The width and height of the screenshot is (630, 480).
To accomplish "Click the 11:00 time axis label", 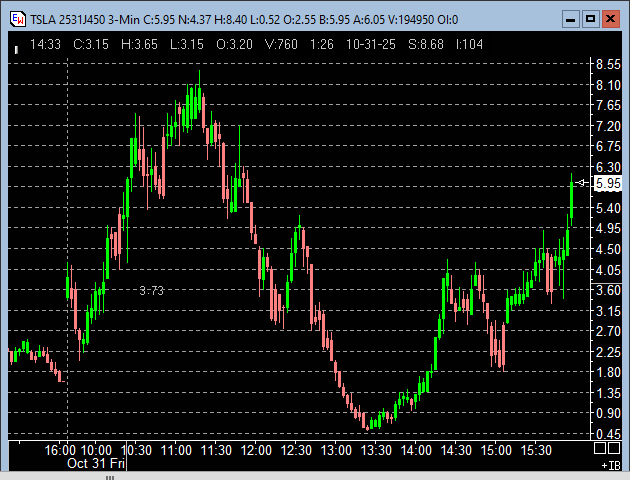I will pos(175,451).
